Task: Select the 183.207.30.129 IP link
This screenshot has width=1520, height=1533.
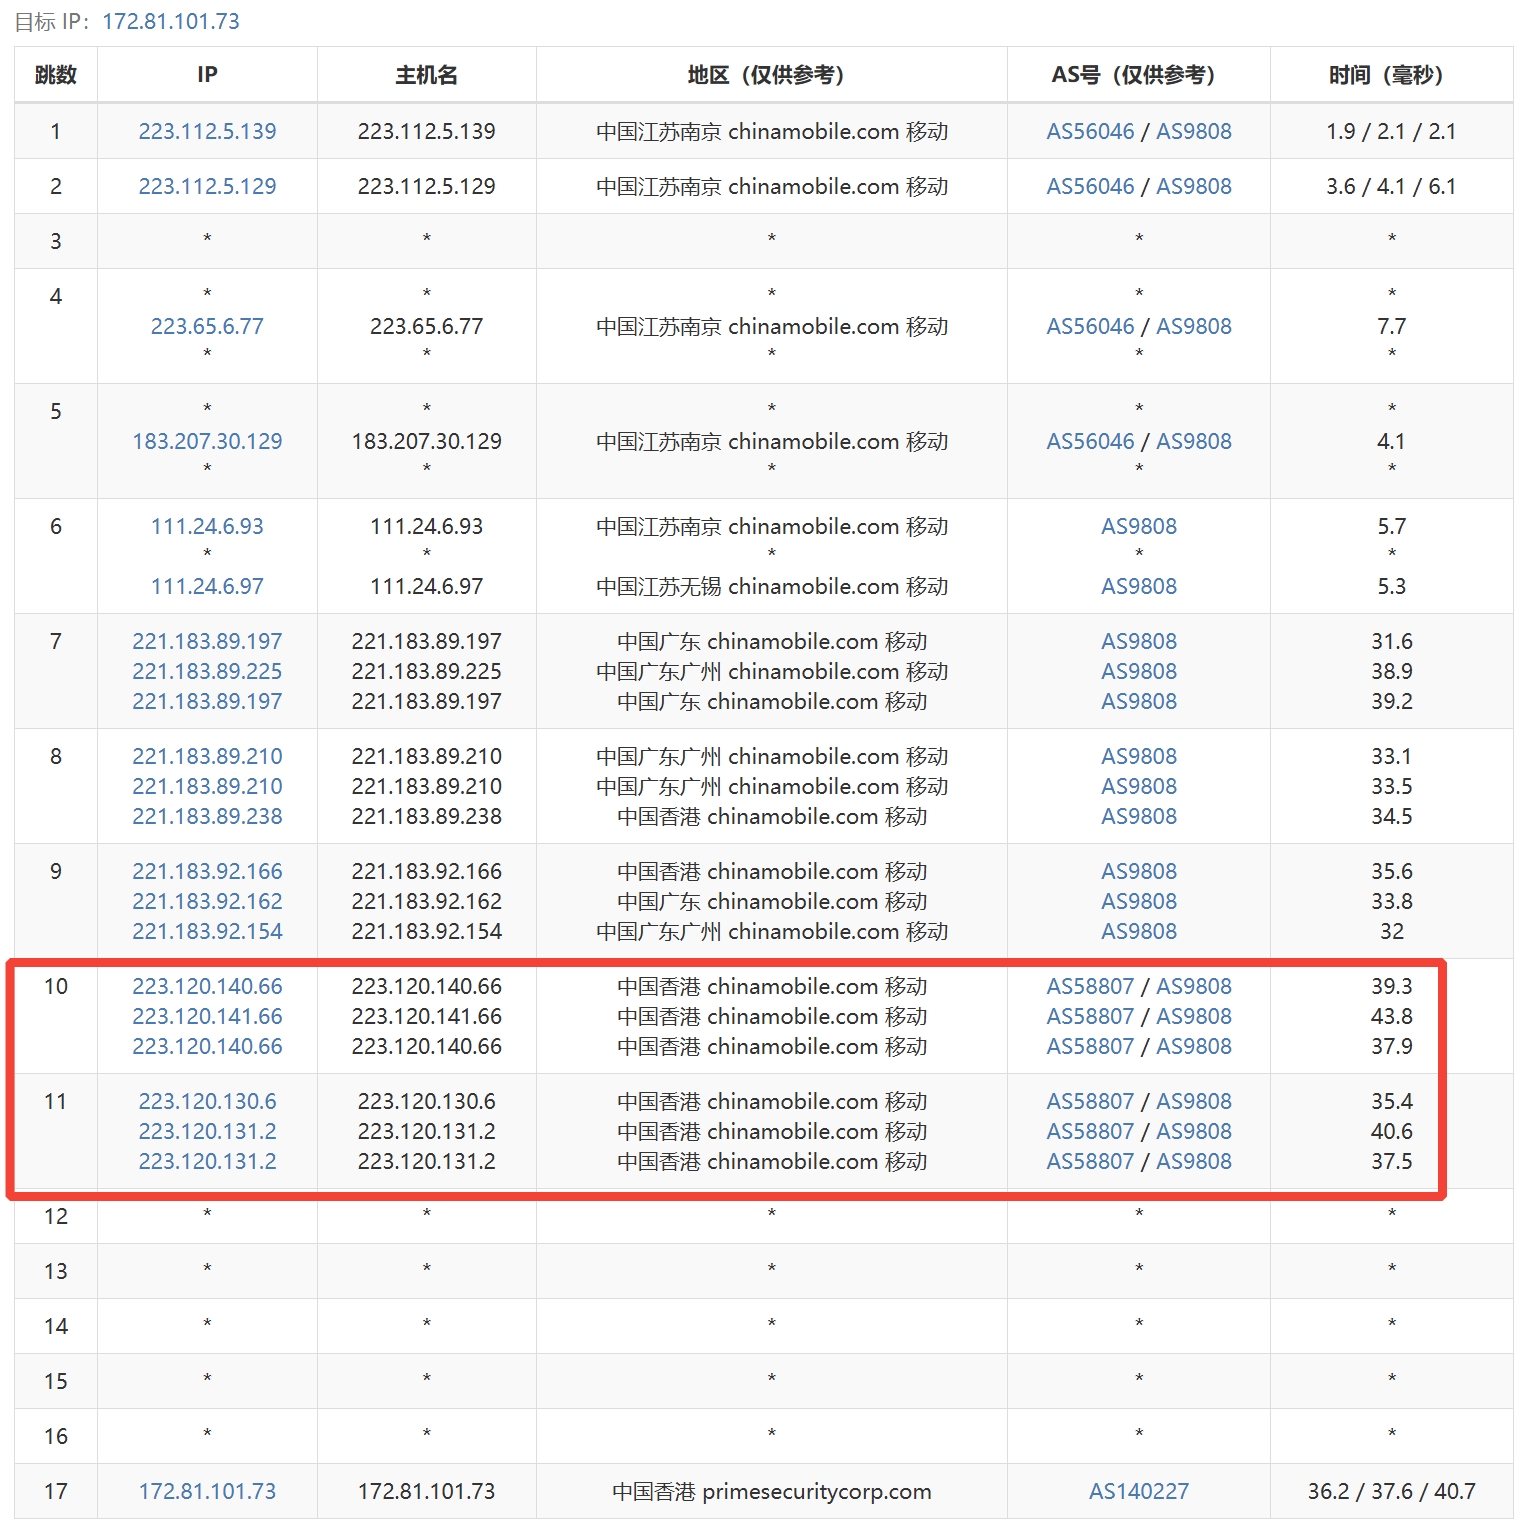Action: [x=207, y=441]
